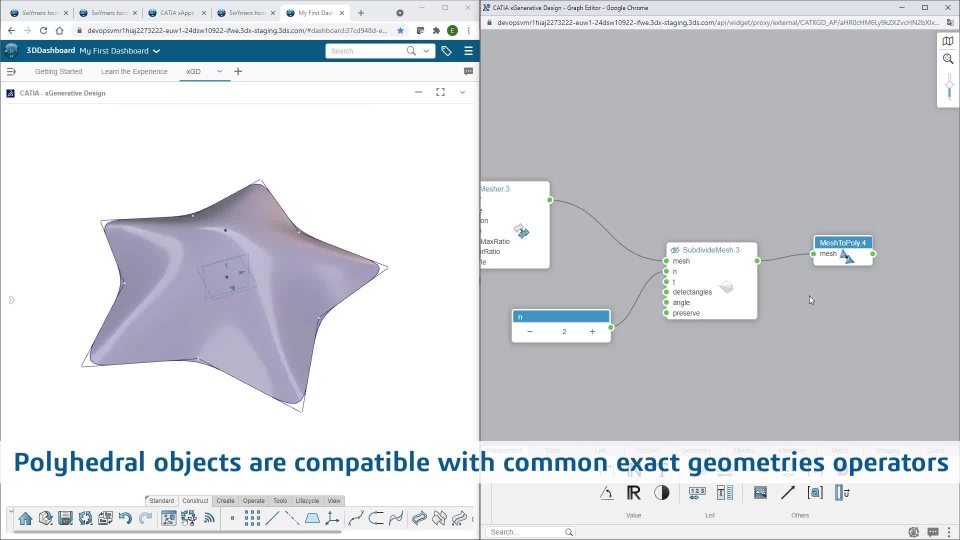Click the Save floppy disk icon
Image resolution: width=960 pixels, height=540 pixels.
click(x=66, y=519)
